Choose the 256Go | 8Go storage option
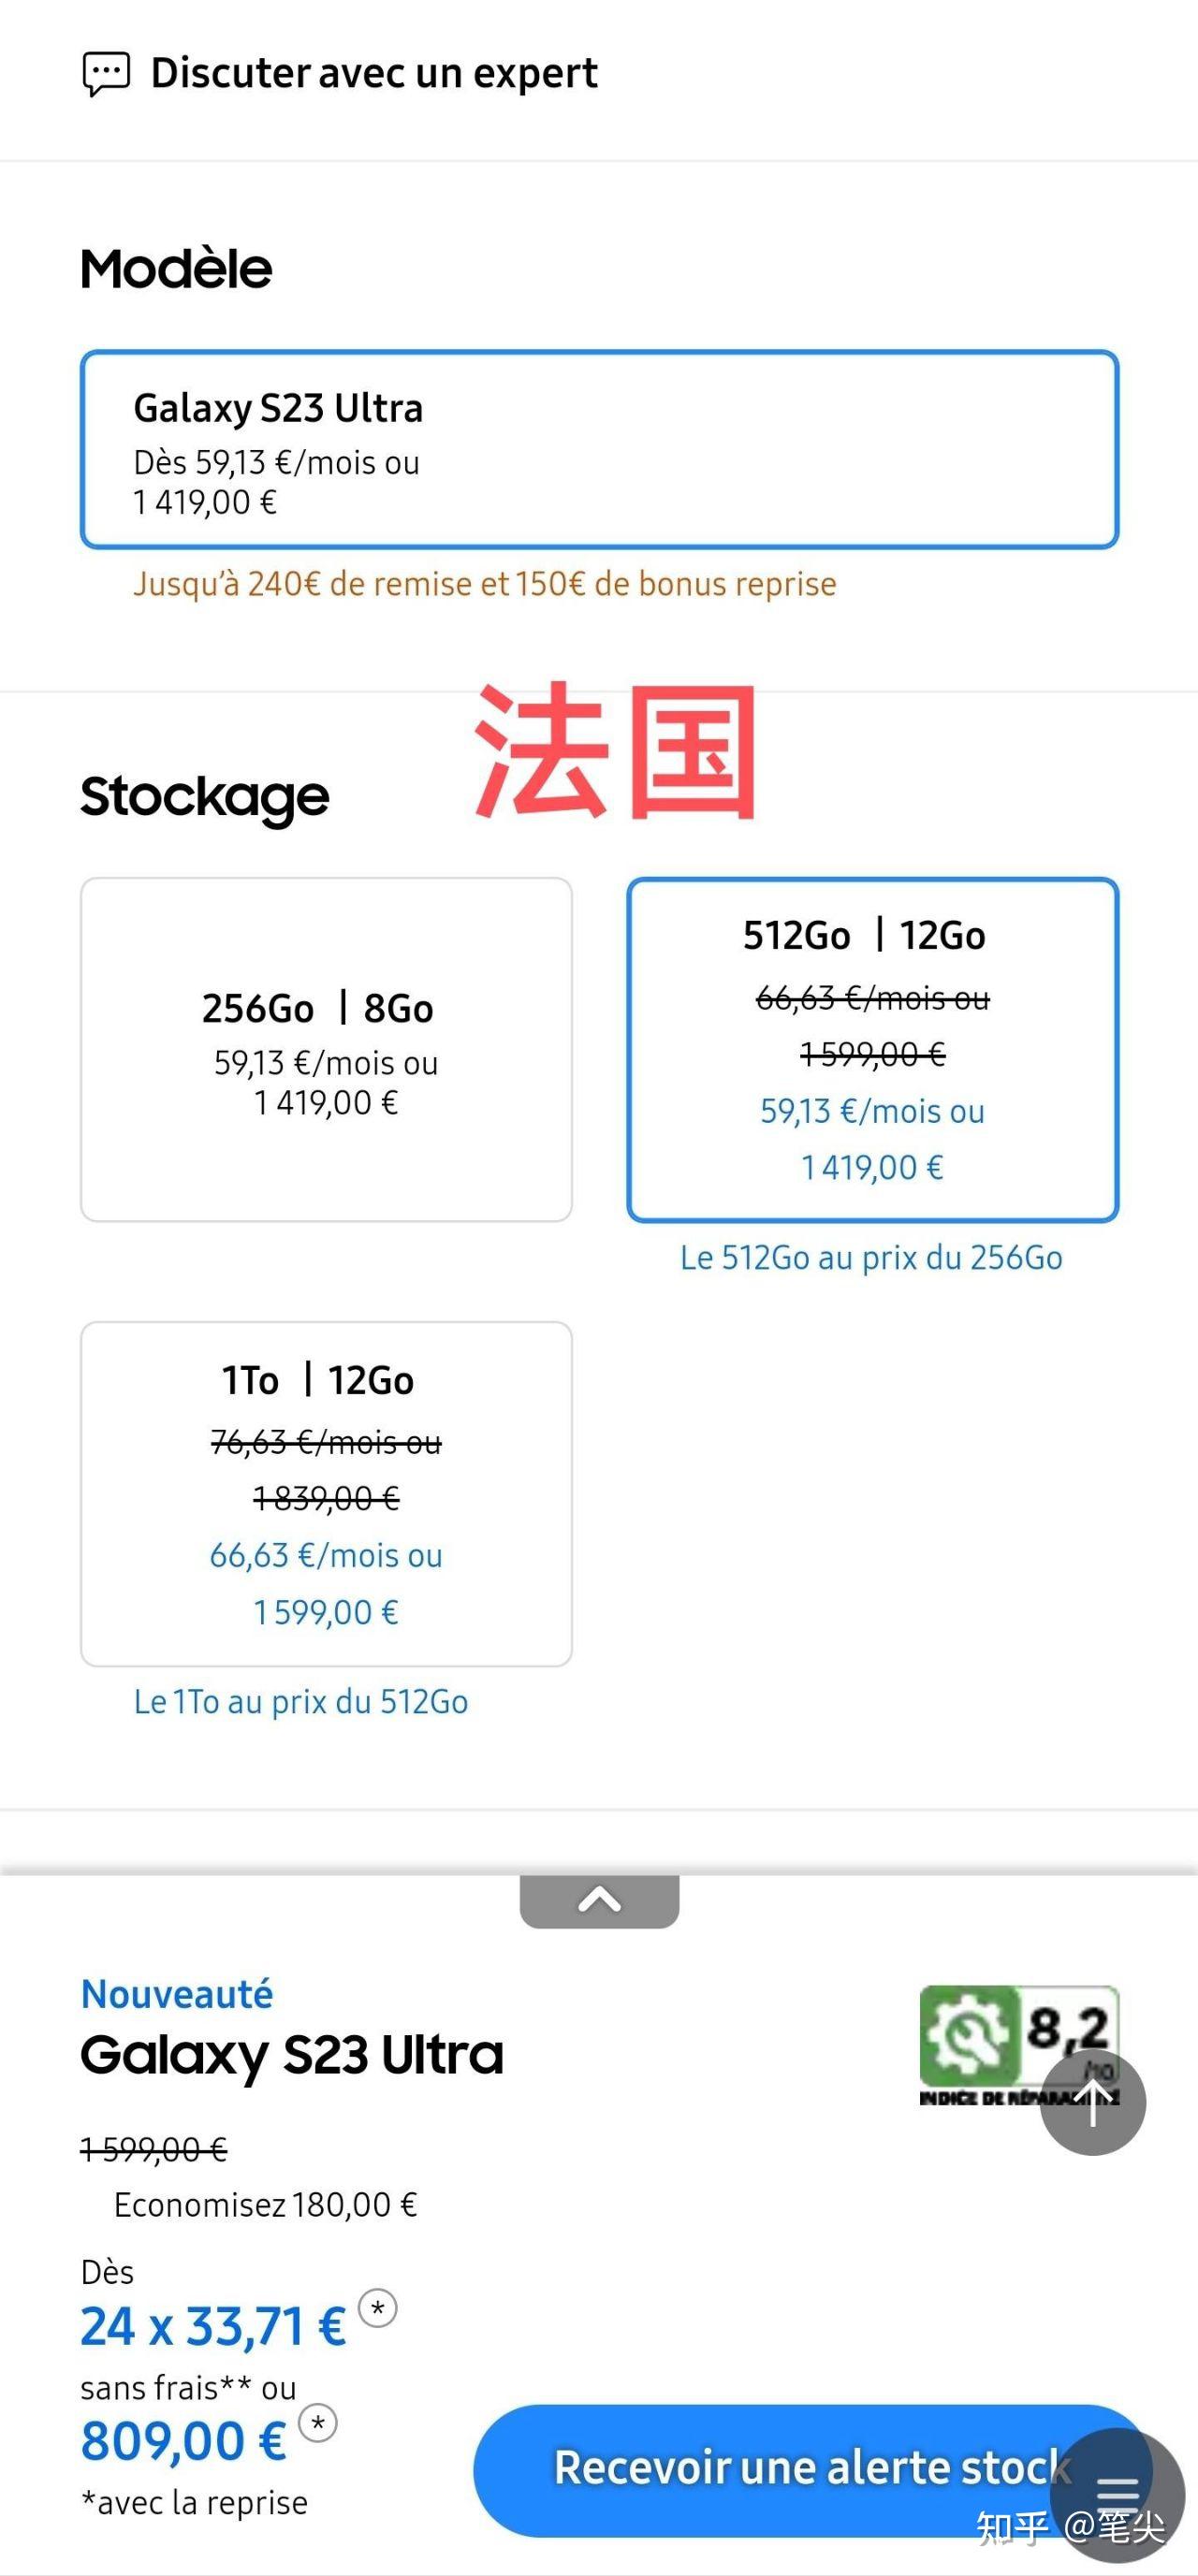Viewport: 1198px width, 2576px height. tap(326, 1049)
